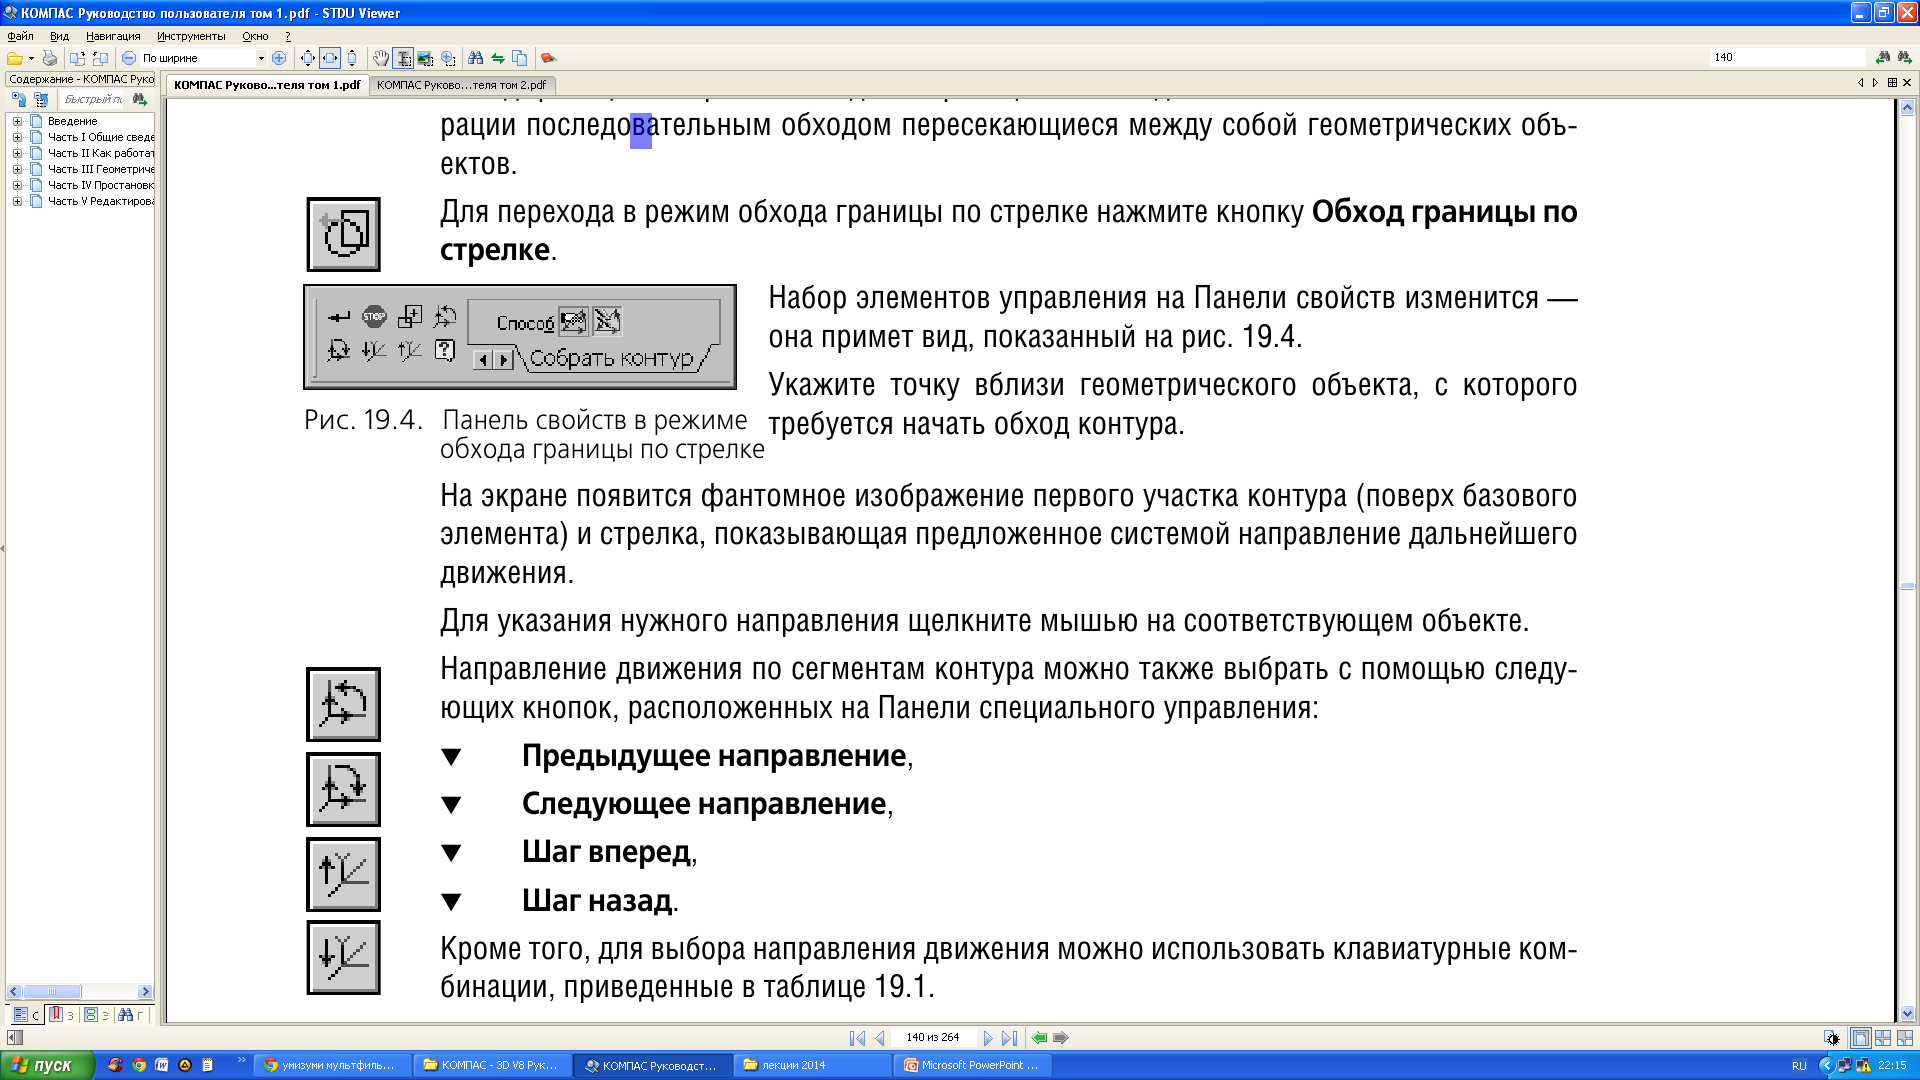Select fit height zoom icon

point(352,58)
